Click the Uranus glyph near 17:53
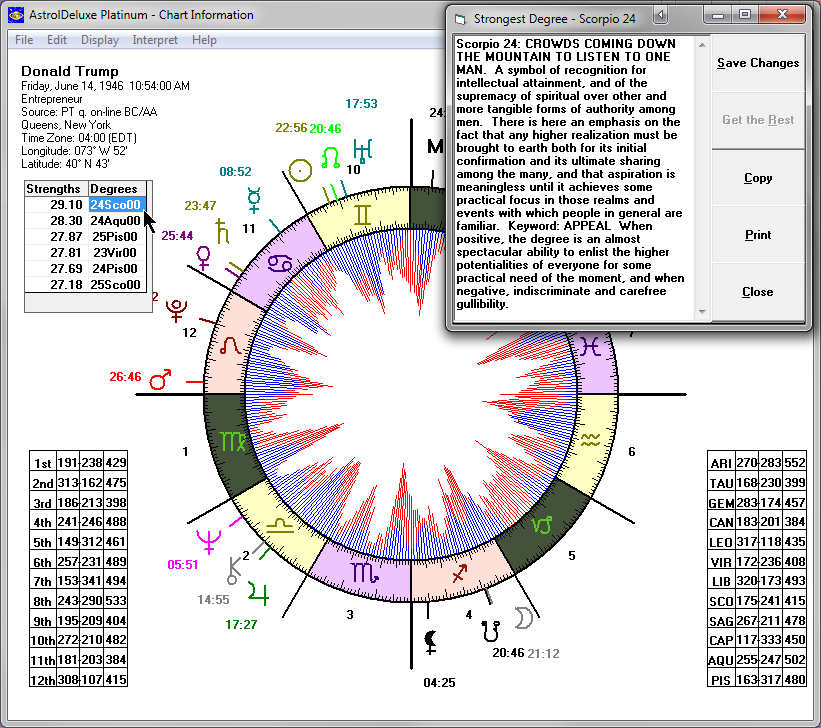This screenshot has height=728, width=821. (x=362, y=151)
